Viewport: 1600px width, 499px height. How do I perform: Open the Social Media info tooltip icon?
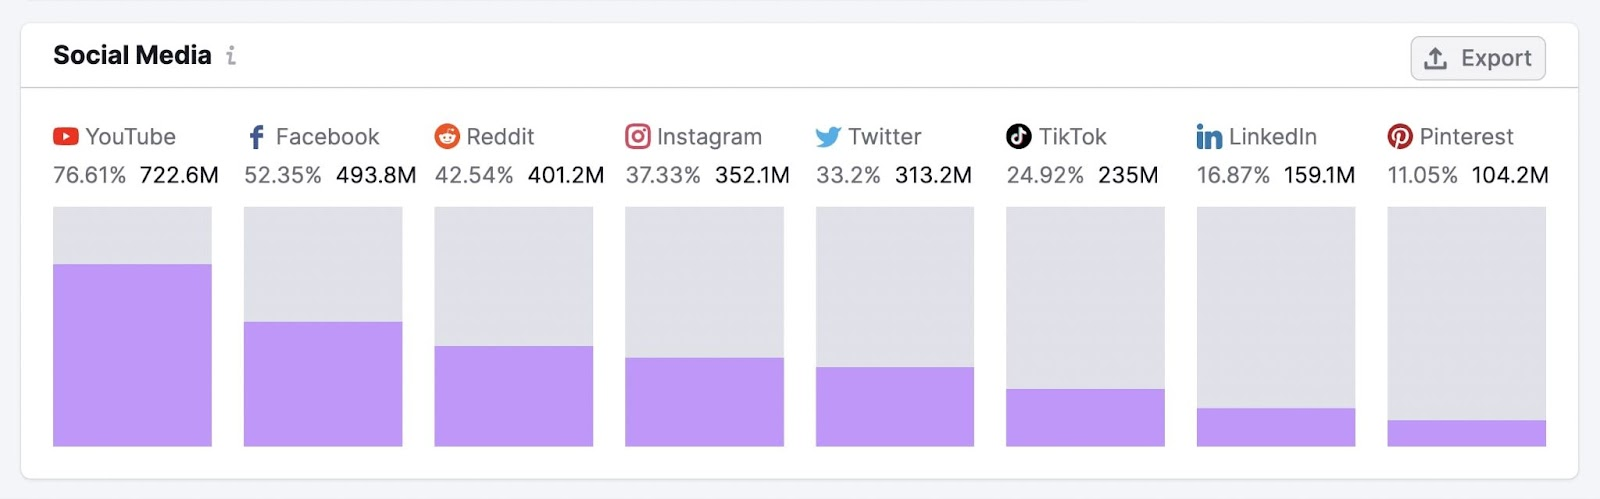(x=231, y=56)
